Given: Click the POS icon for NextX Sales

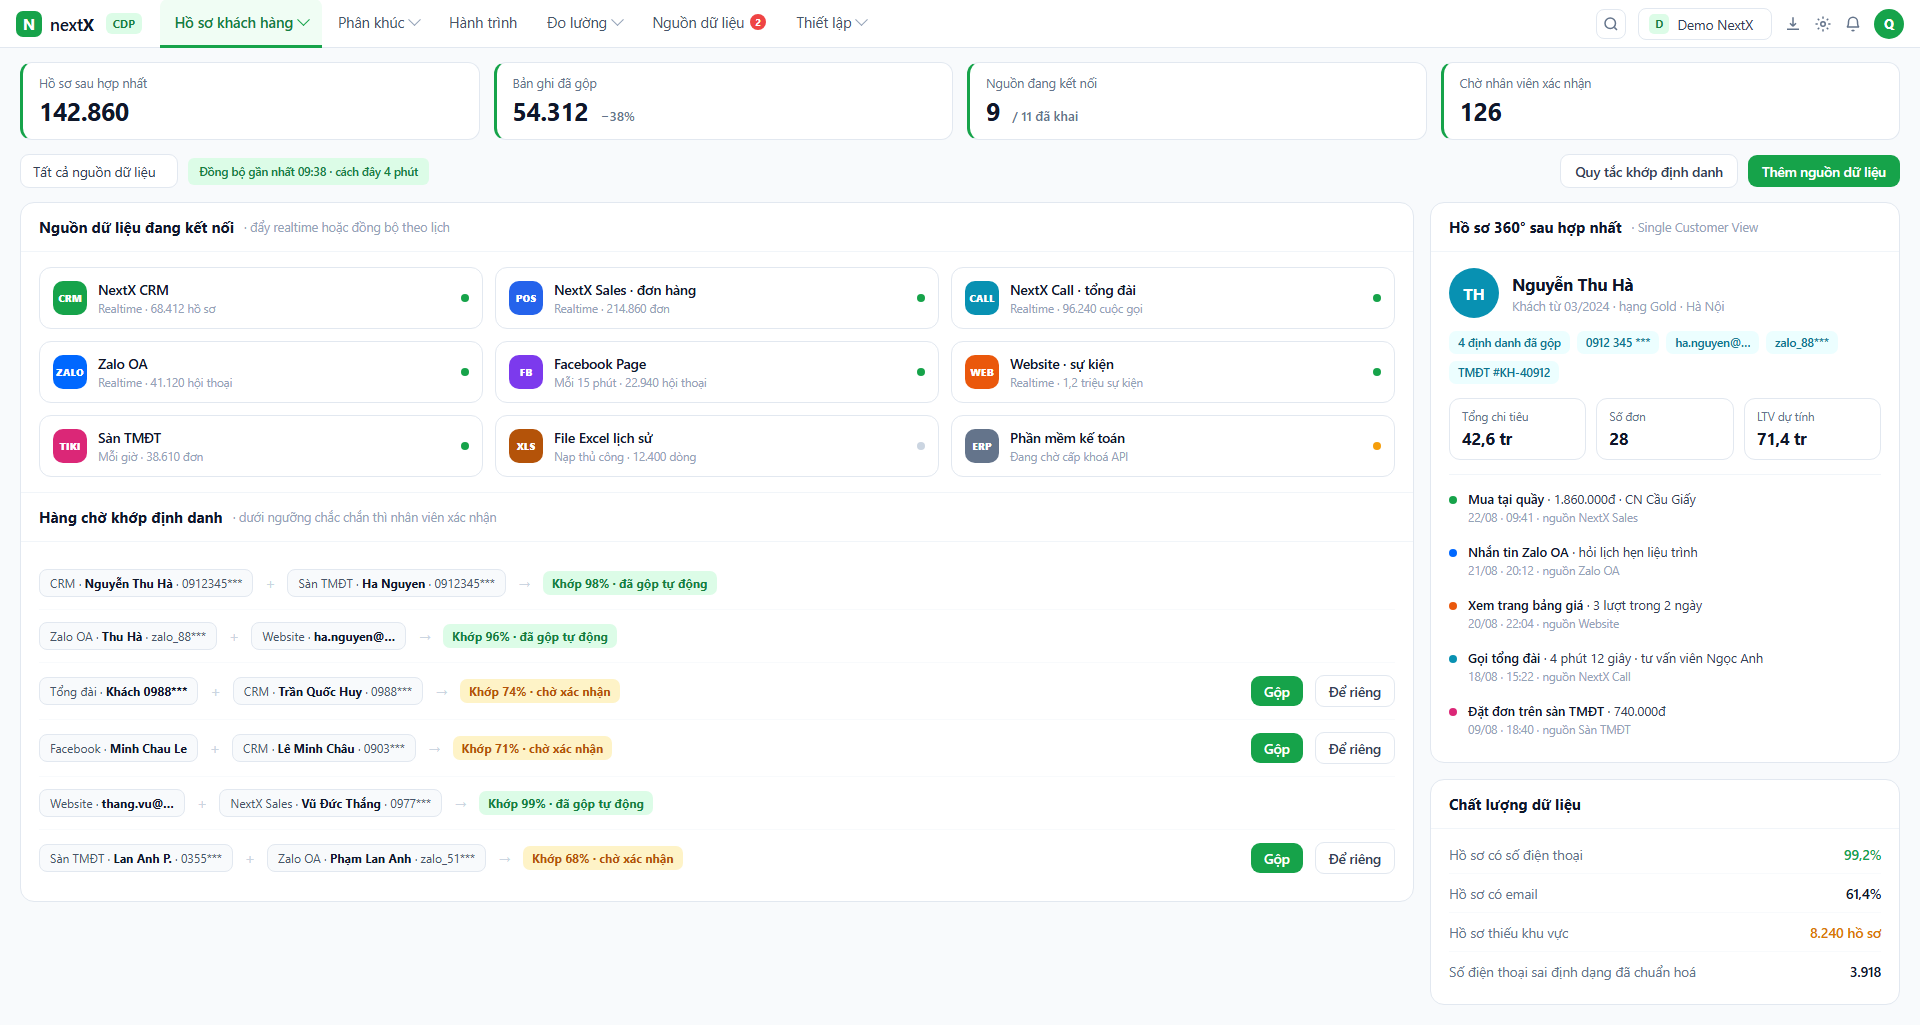Looking at the screenshot, I should tap(526, 298).
